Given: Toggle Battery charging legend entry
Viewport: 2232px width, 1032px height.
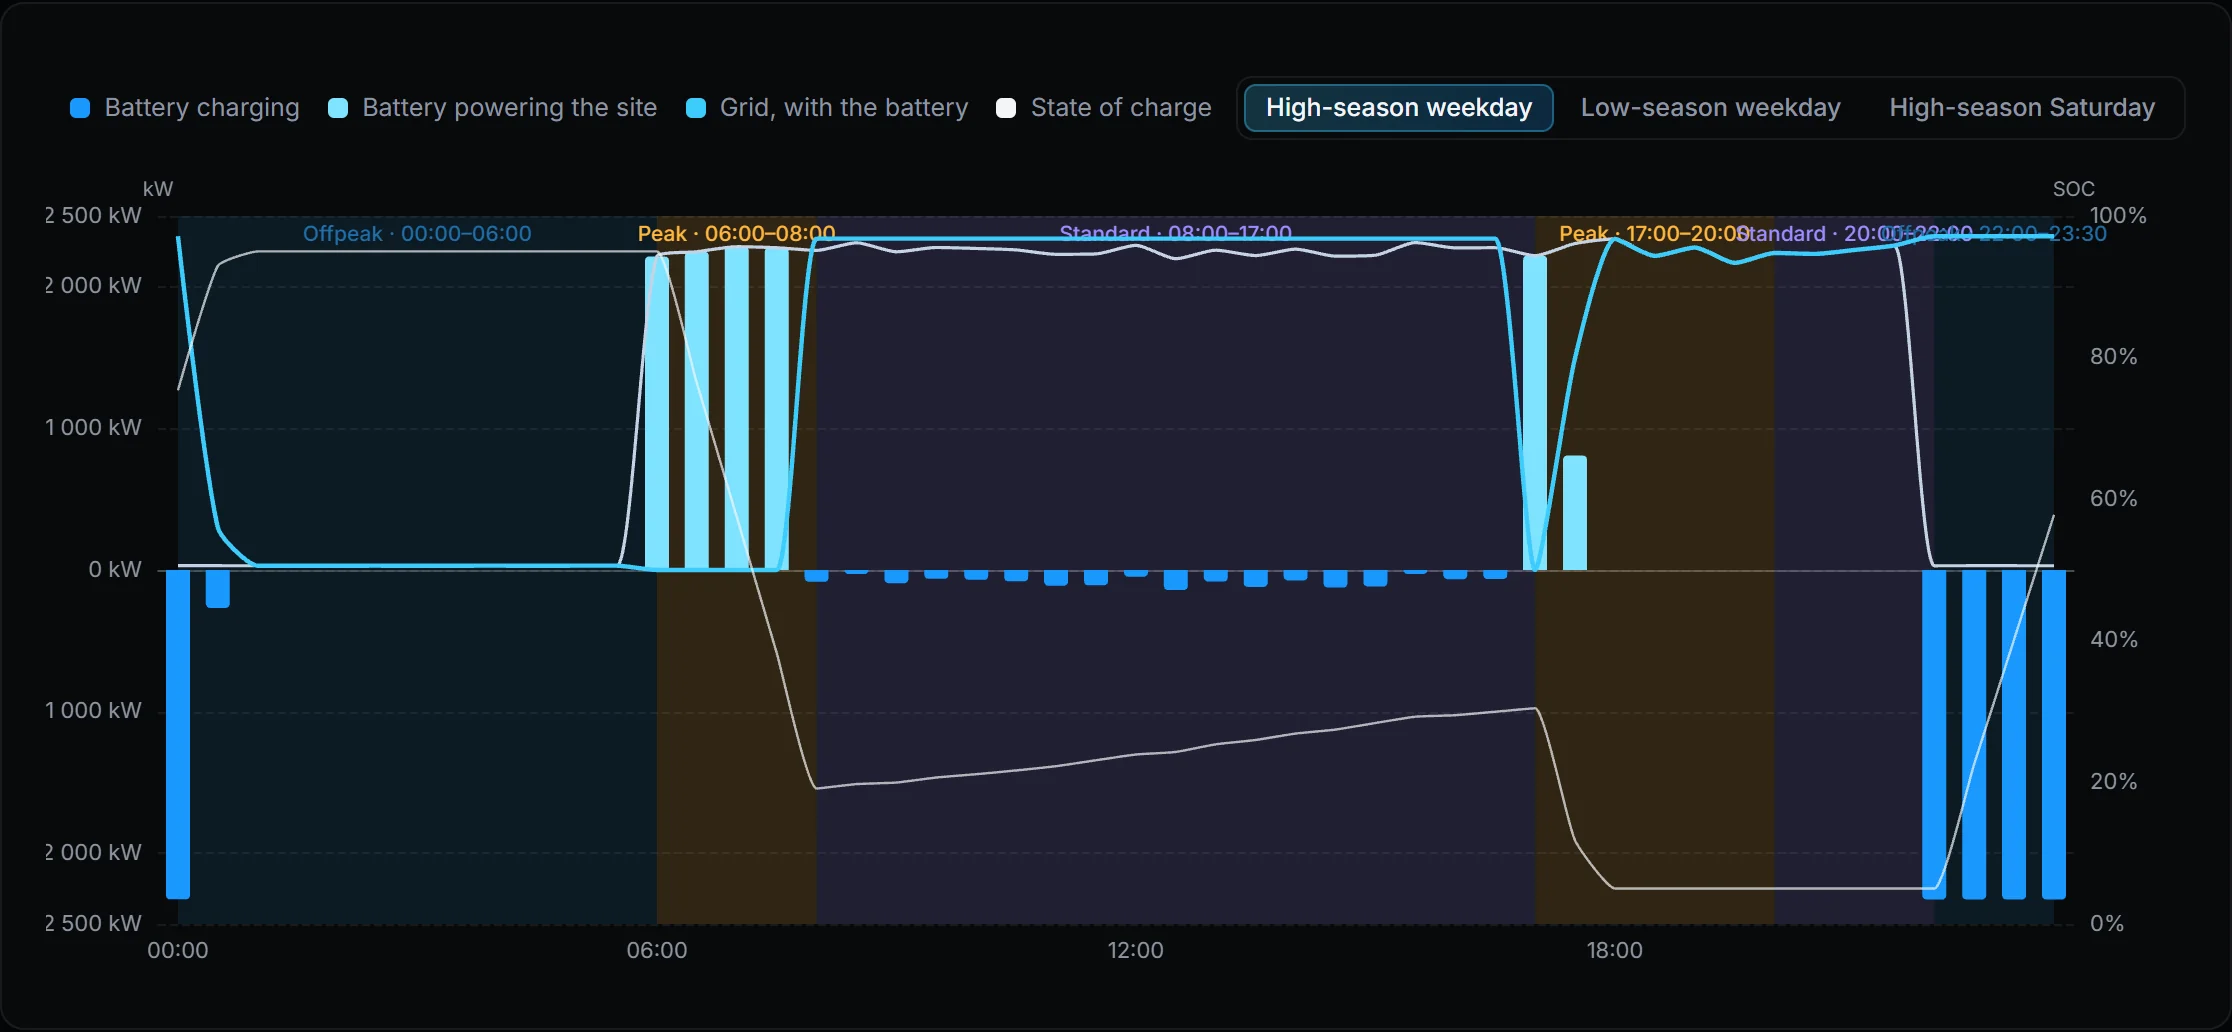Looking at the screenshot, I should (185, 108).
